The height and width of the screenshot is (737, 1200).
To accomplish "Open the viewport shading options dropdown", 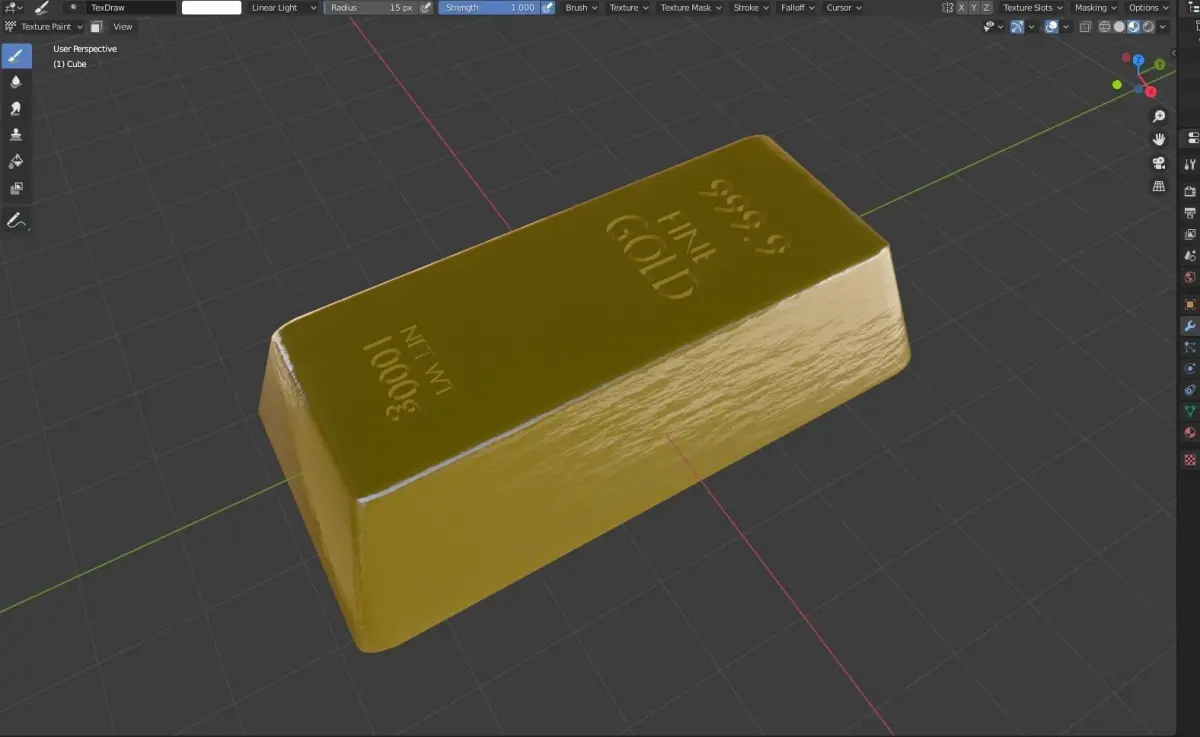I will [x=1164, y=27].
